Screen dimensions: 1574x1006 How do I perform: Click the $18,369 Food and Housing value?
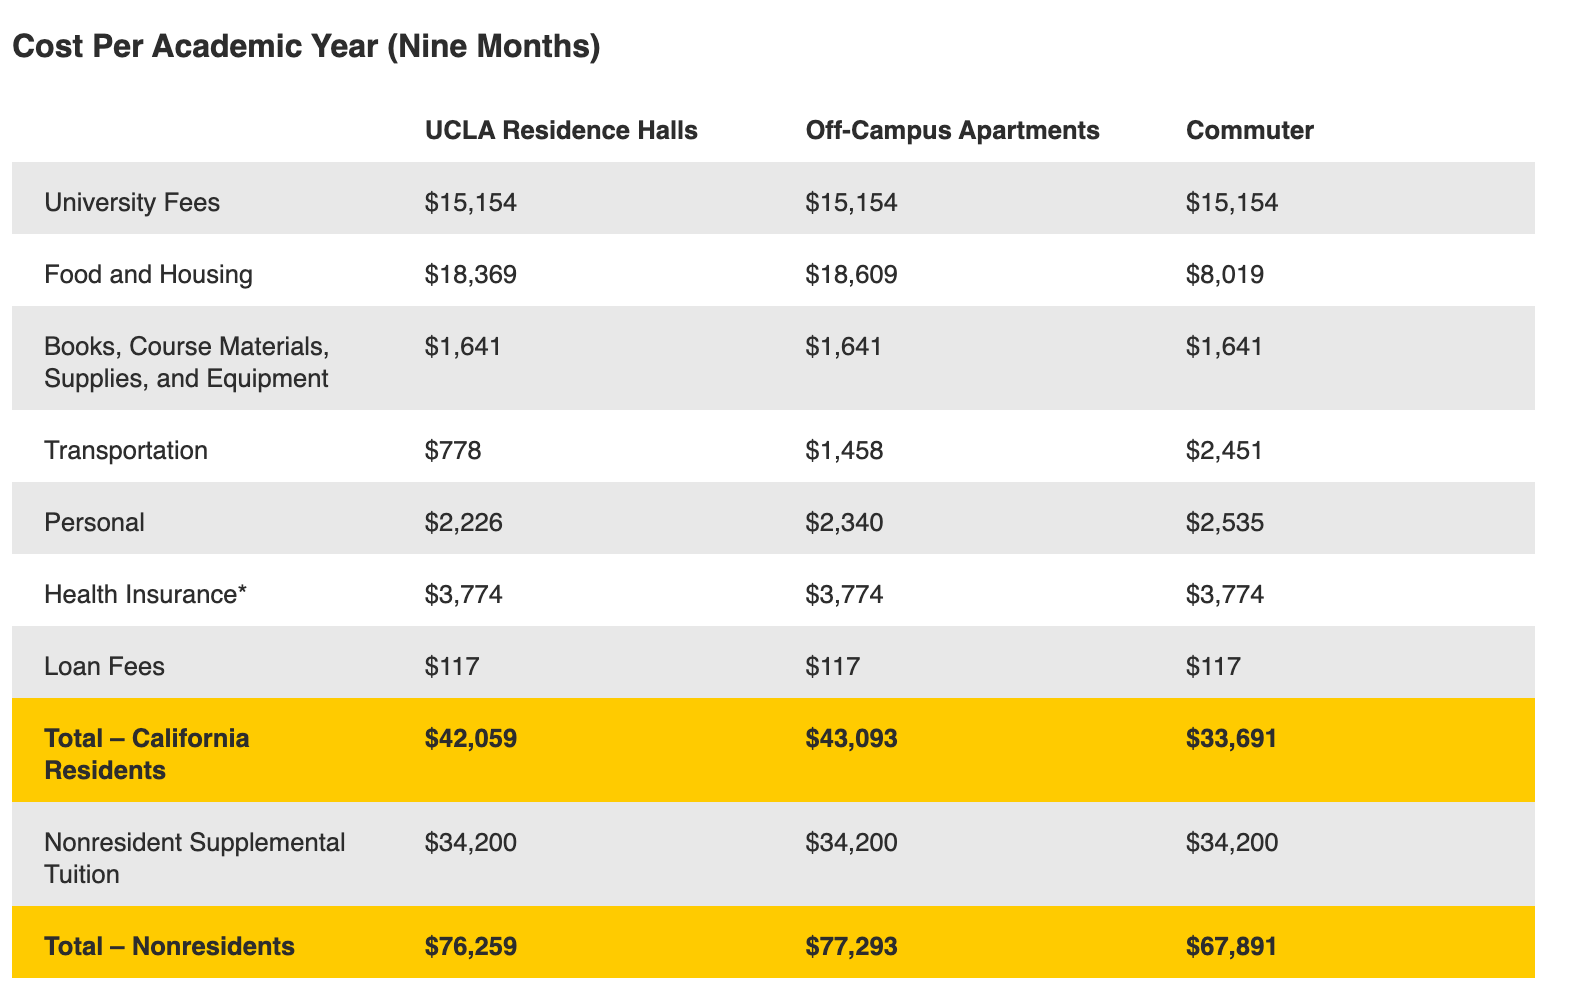(x=470, y=274)
